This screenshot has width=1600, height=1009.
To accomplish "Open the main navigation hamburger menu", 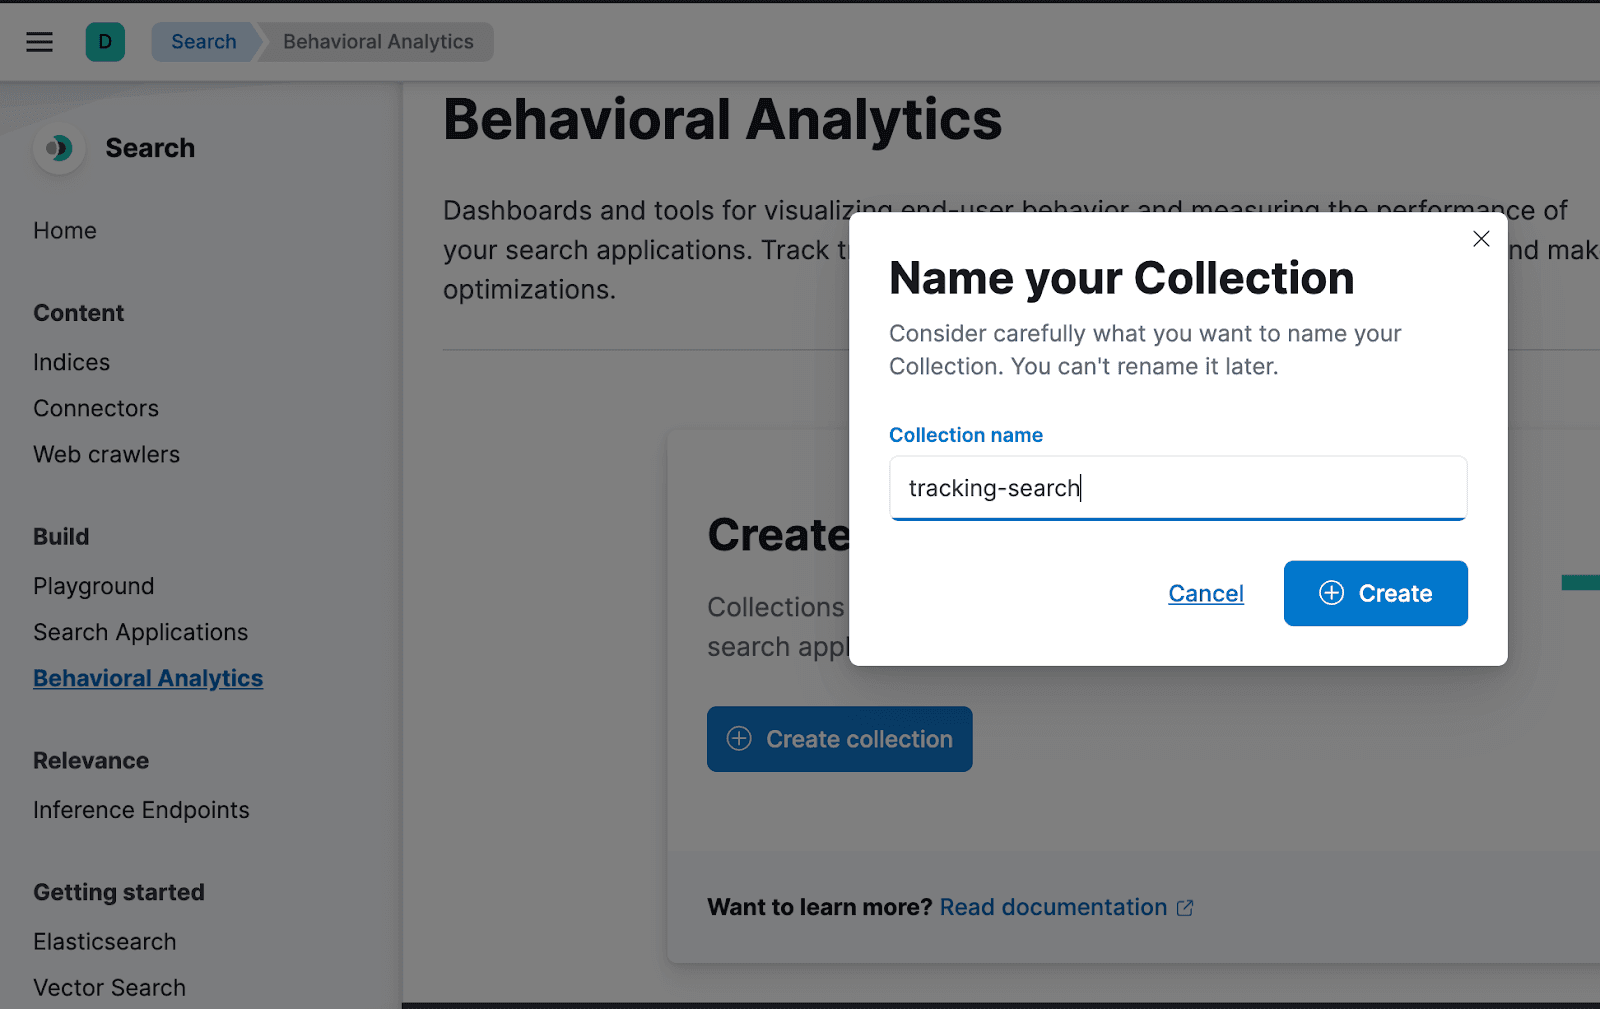I will [39, 41].
